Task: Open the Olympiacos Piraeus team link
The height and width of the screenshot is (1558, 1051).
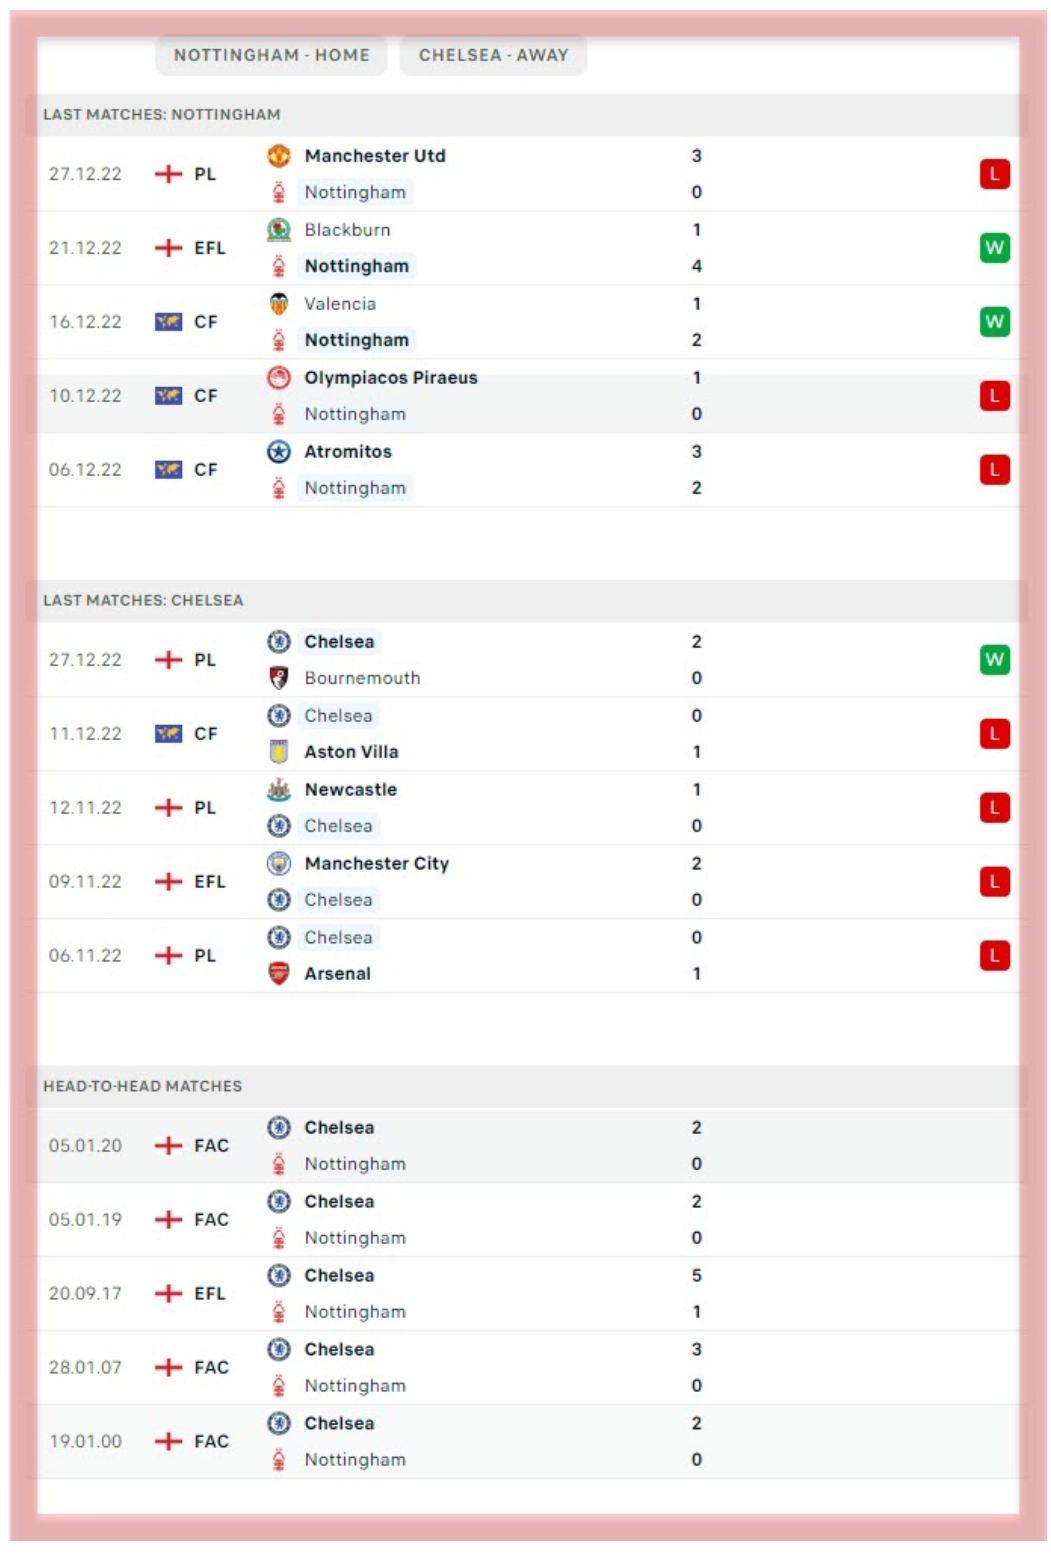Action: (x=391, y=378)
